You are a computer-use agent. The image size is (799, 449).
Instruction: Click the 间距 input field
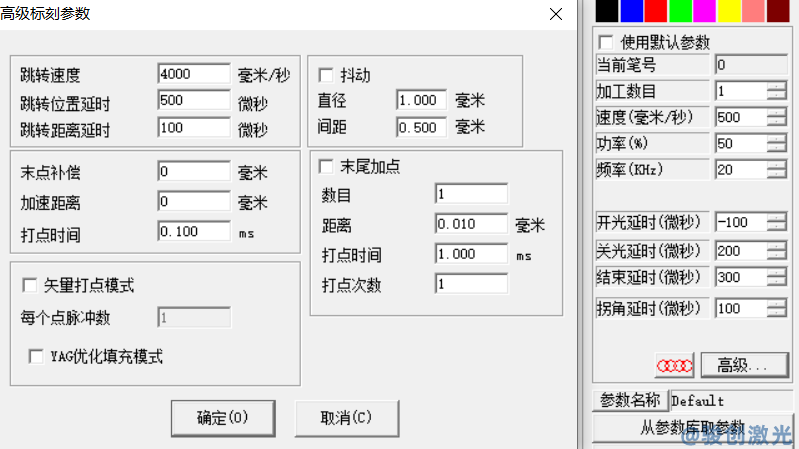point(421,127)
